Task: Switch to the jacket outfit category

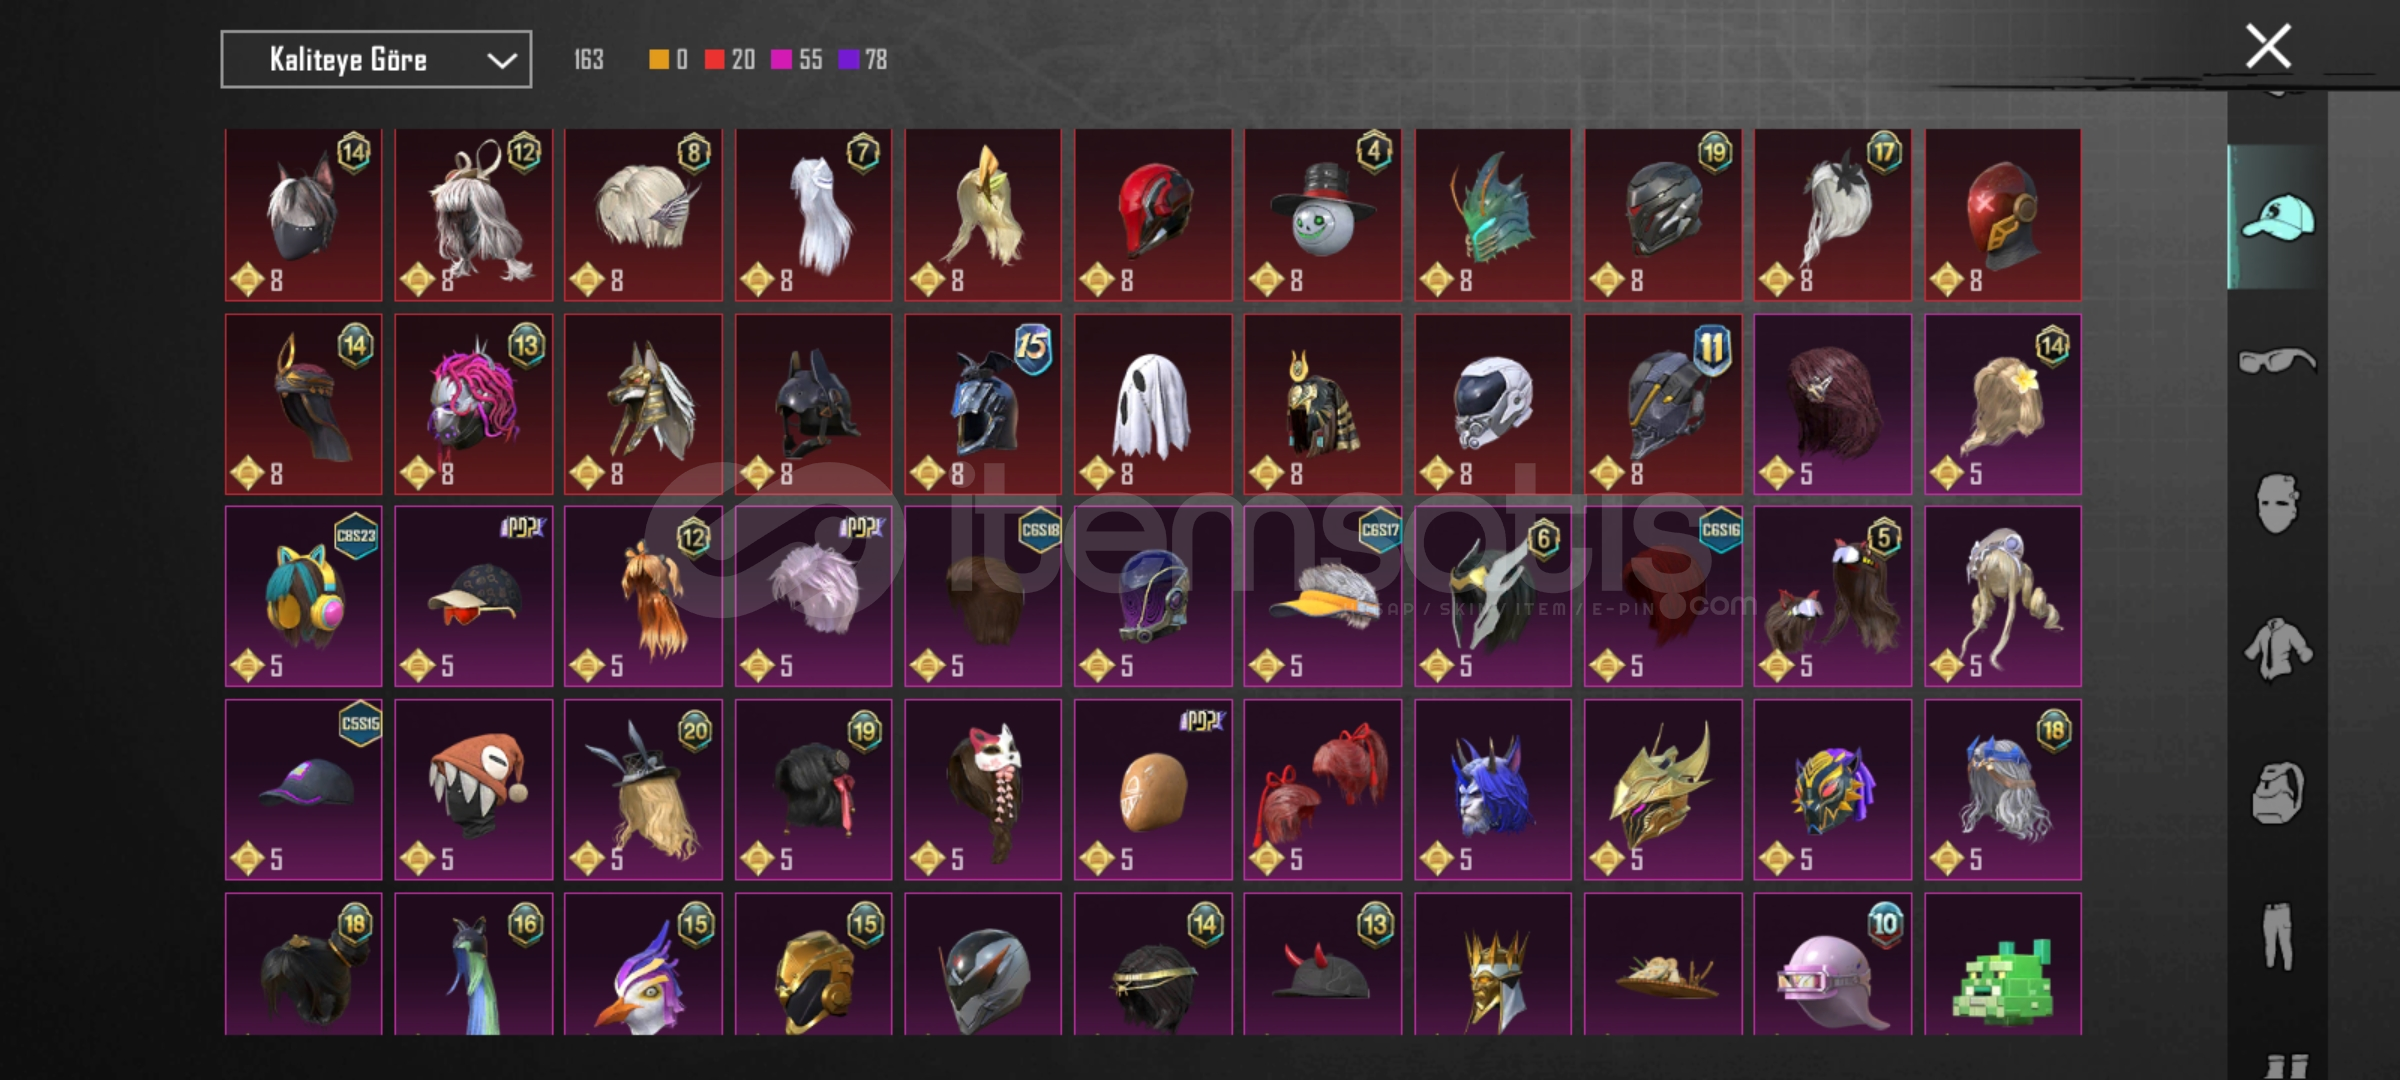Action: pos(2277,649)
